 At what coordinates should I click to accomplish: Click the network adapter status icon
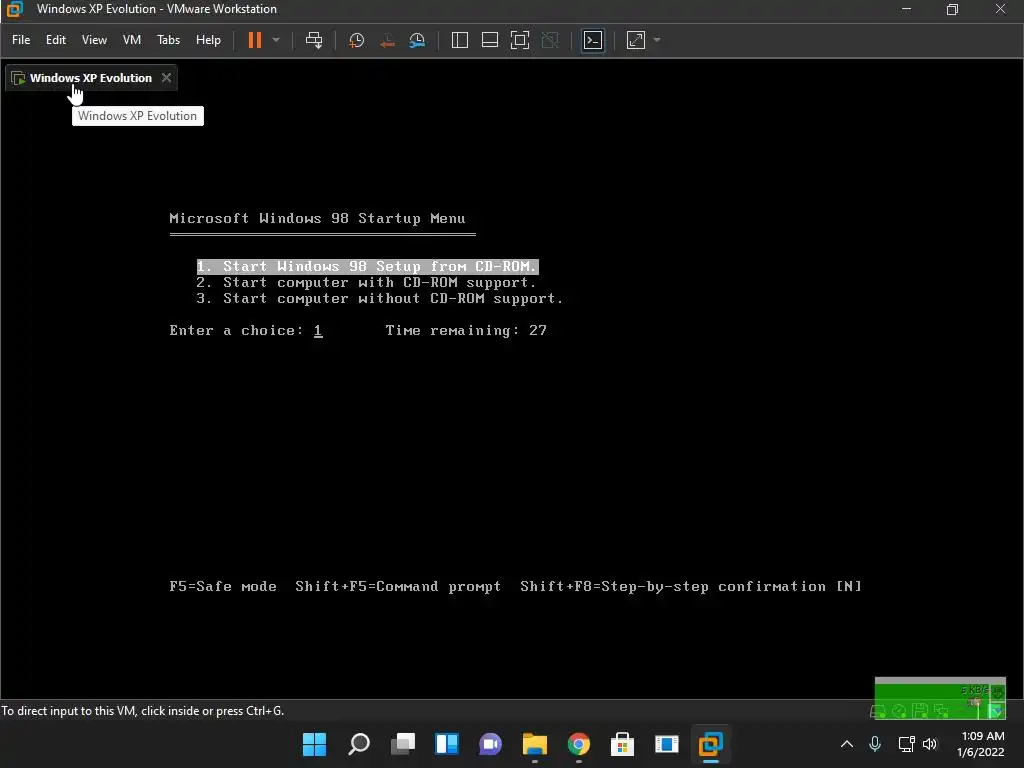[941, 711]
